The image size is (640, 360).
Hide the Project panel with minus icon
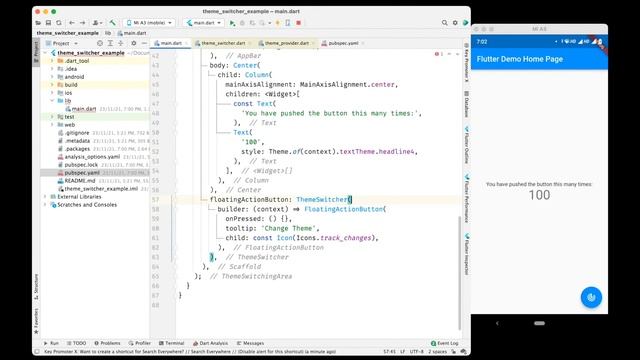(144, 43)
